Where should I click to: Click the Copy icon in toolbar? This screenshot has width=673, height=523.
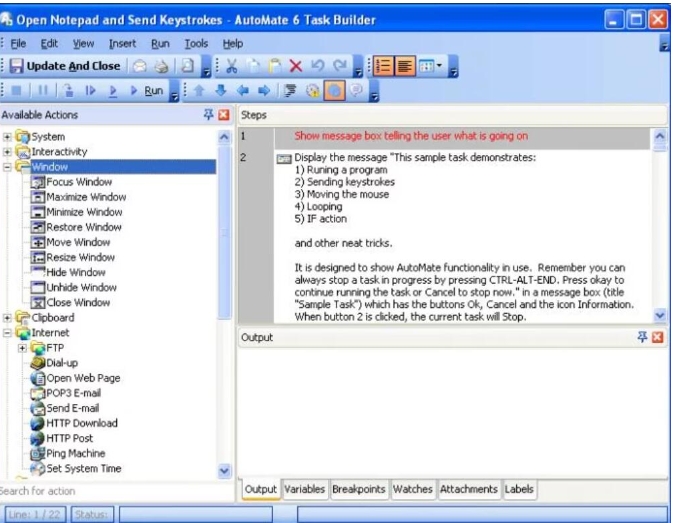[253, 66]
